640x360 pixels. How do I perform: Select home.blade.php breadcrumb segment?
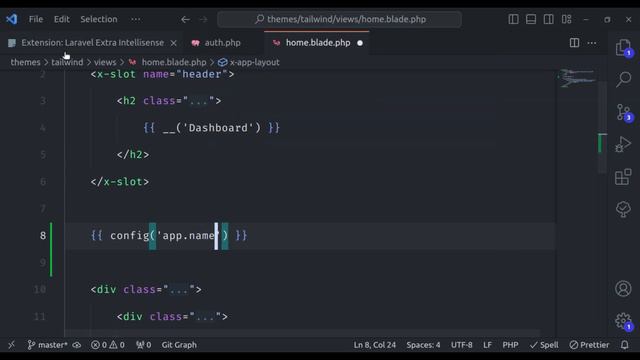(x=174, y=62)
